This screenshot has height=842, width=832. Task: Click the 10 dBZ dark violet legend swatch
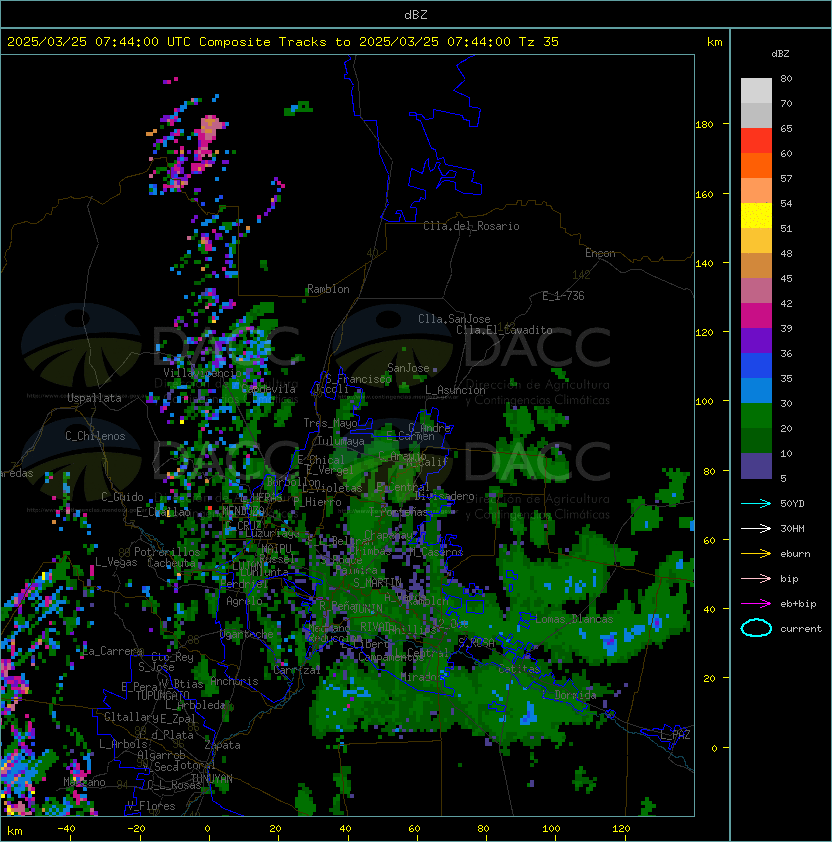(756, 466)
